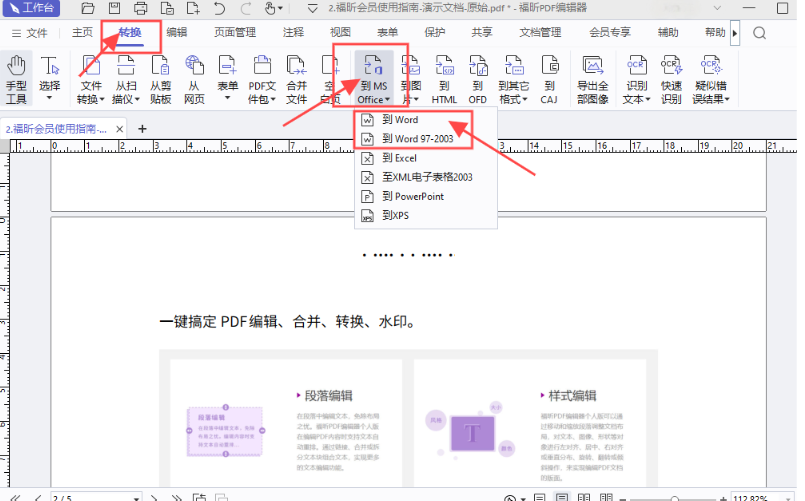This screenshot has width=805, height=501.
Task: Switch to the 主页 home tab
Action: (x=82, y=32)
